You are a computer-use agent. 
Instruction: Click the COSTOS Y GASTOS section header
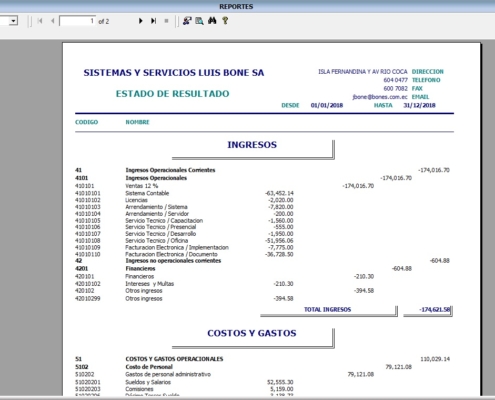coord(252,333)
